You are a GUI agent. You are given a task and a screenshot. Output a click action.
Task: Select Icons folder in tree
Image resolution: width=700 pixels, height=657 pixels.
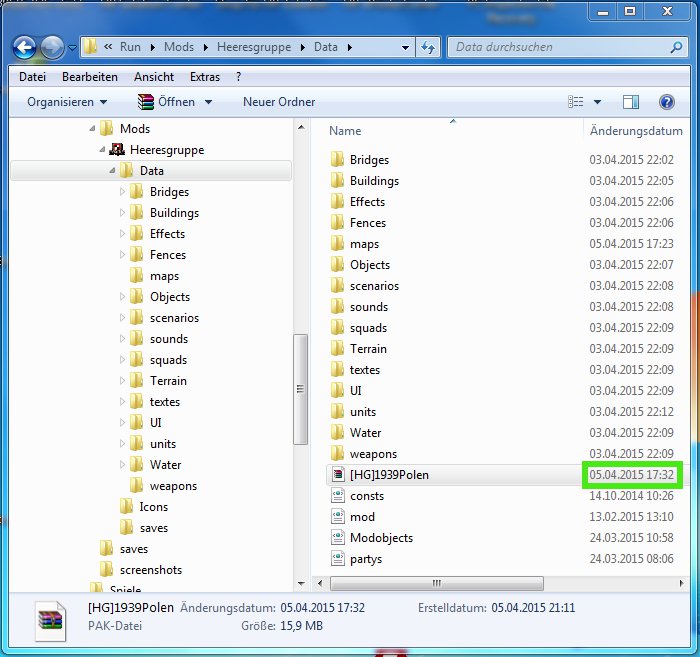point(126,507)
